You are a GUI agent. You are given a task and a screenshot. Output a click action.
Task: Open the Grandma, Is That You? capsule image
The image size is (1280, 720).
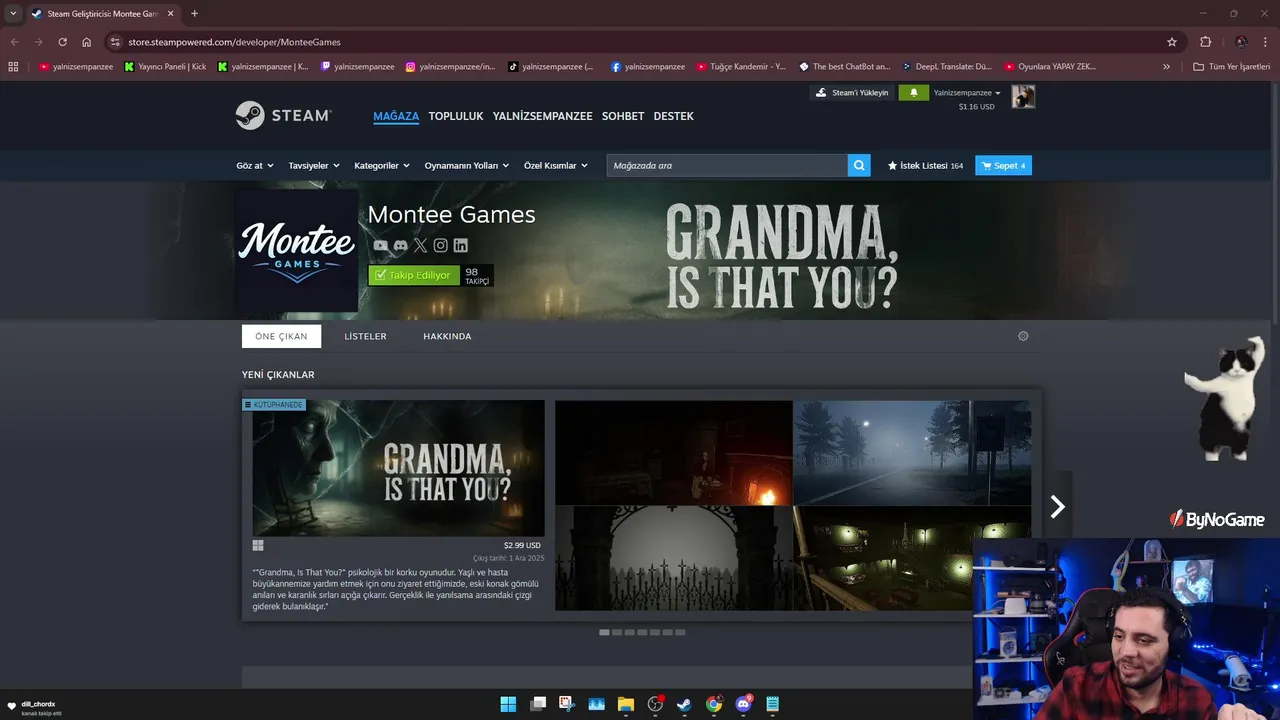398,468
